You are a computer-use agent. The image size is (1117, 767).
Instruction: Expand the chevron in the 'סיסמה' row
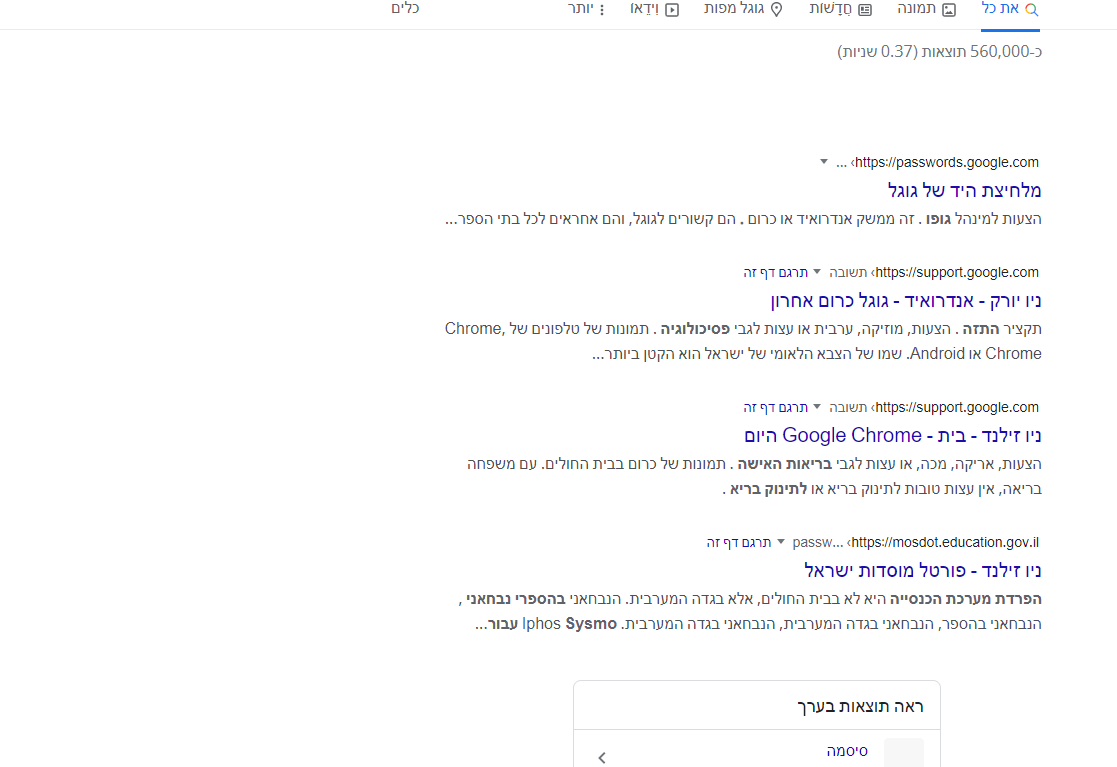(x=602, y=758)
